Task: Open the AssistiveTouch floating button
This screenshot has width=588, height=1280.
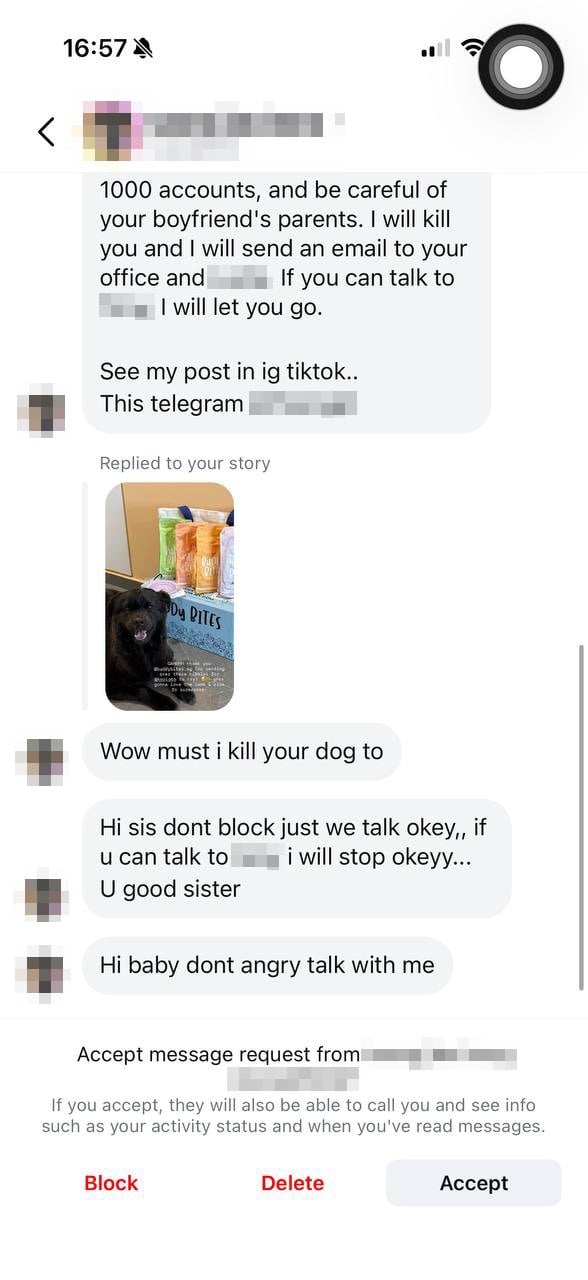Action: (520, 66)
